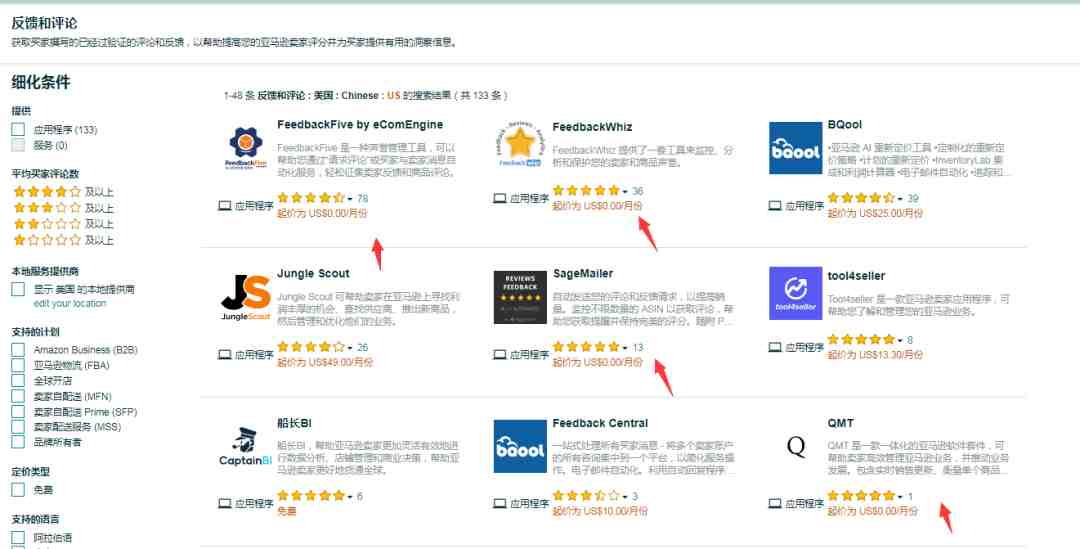Open FeedbackFive by eComEngine title link

coord(360,125)
